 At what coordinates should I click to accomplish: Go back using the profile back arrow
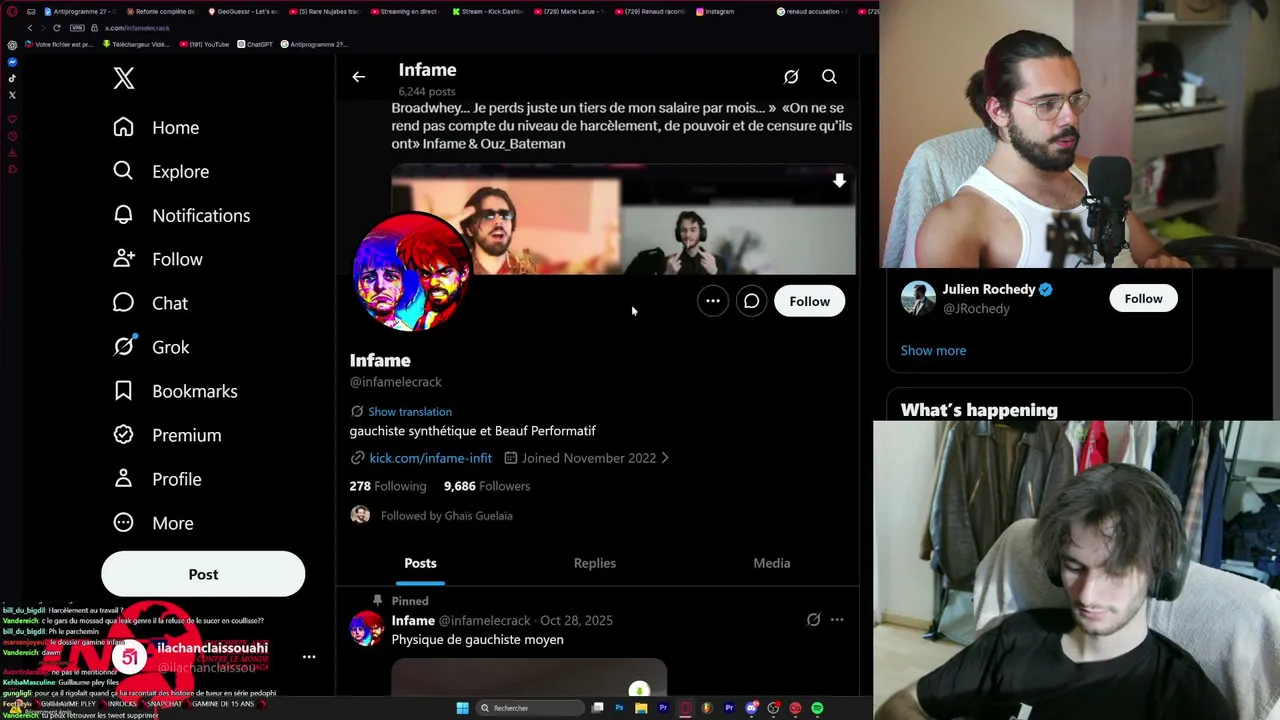click(359, 77)
